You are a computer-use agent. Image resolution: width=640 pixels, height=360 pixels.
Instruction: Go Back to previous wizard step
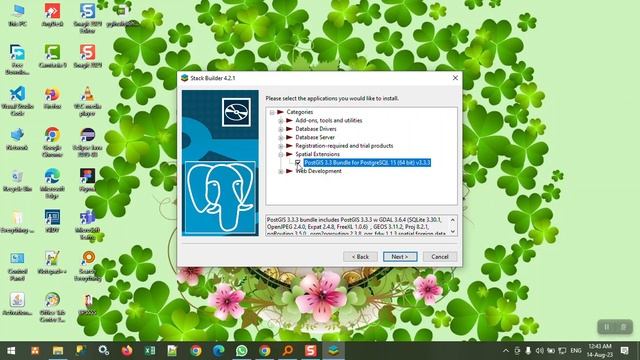pos(360,257)
